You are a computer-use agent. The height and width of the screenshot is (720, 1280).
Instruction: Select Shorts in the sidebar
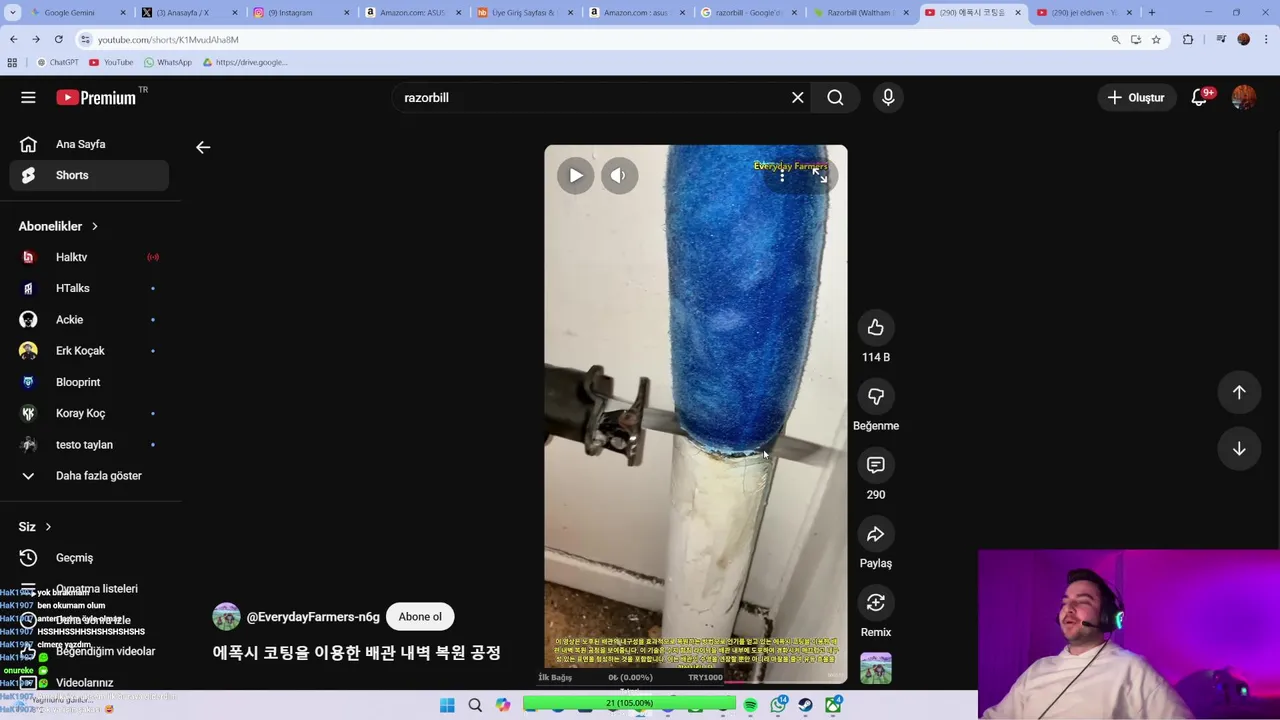pos(89,175)
